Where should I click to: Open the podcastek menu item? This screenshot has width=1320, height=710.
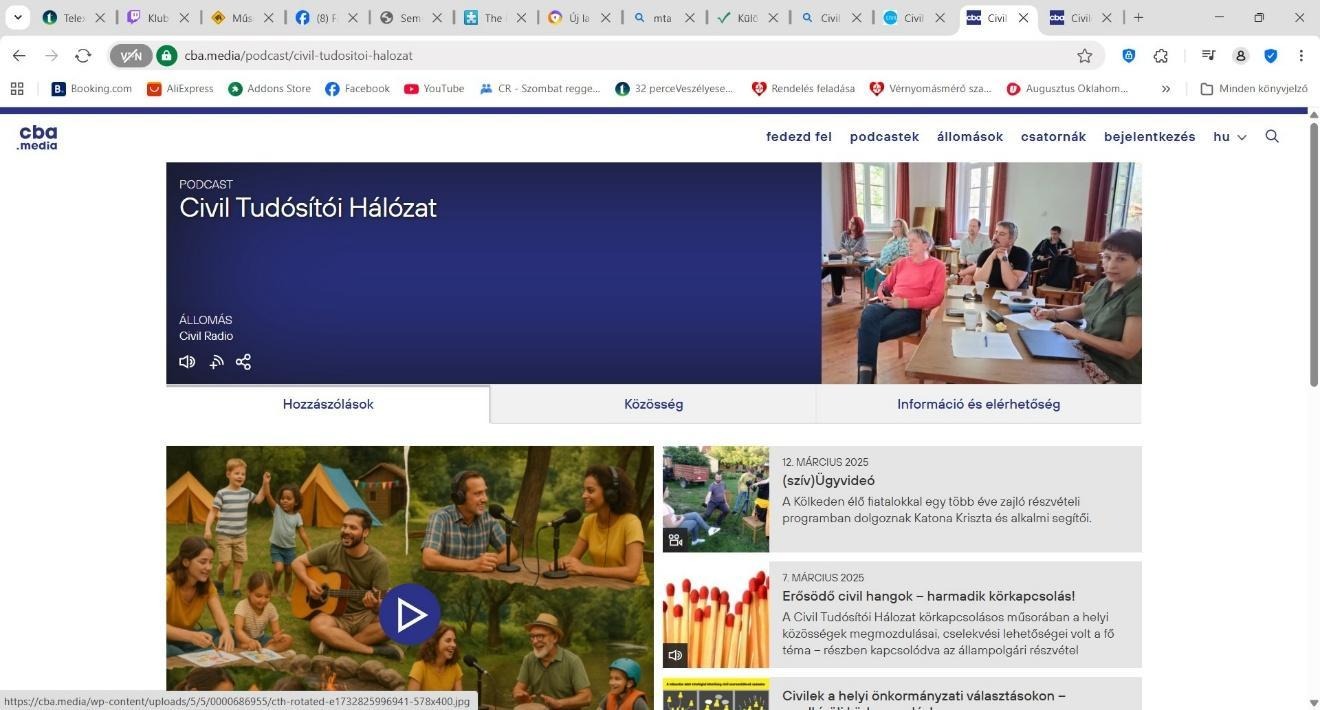pos(884,137)
